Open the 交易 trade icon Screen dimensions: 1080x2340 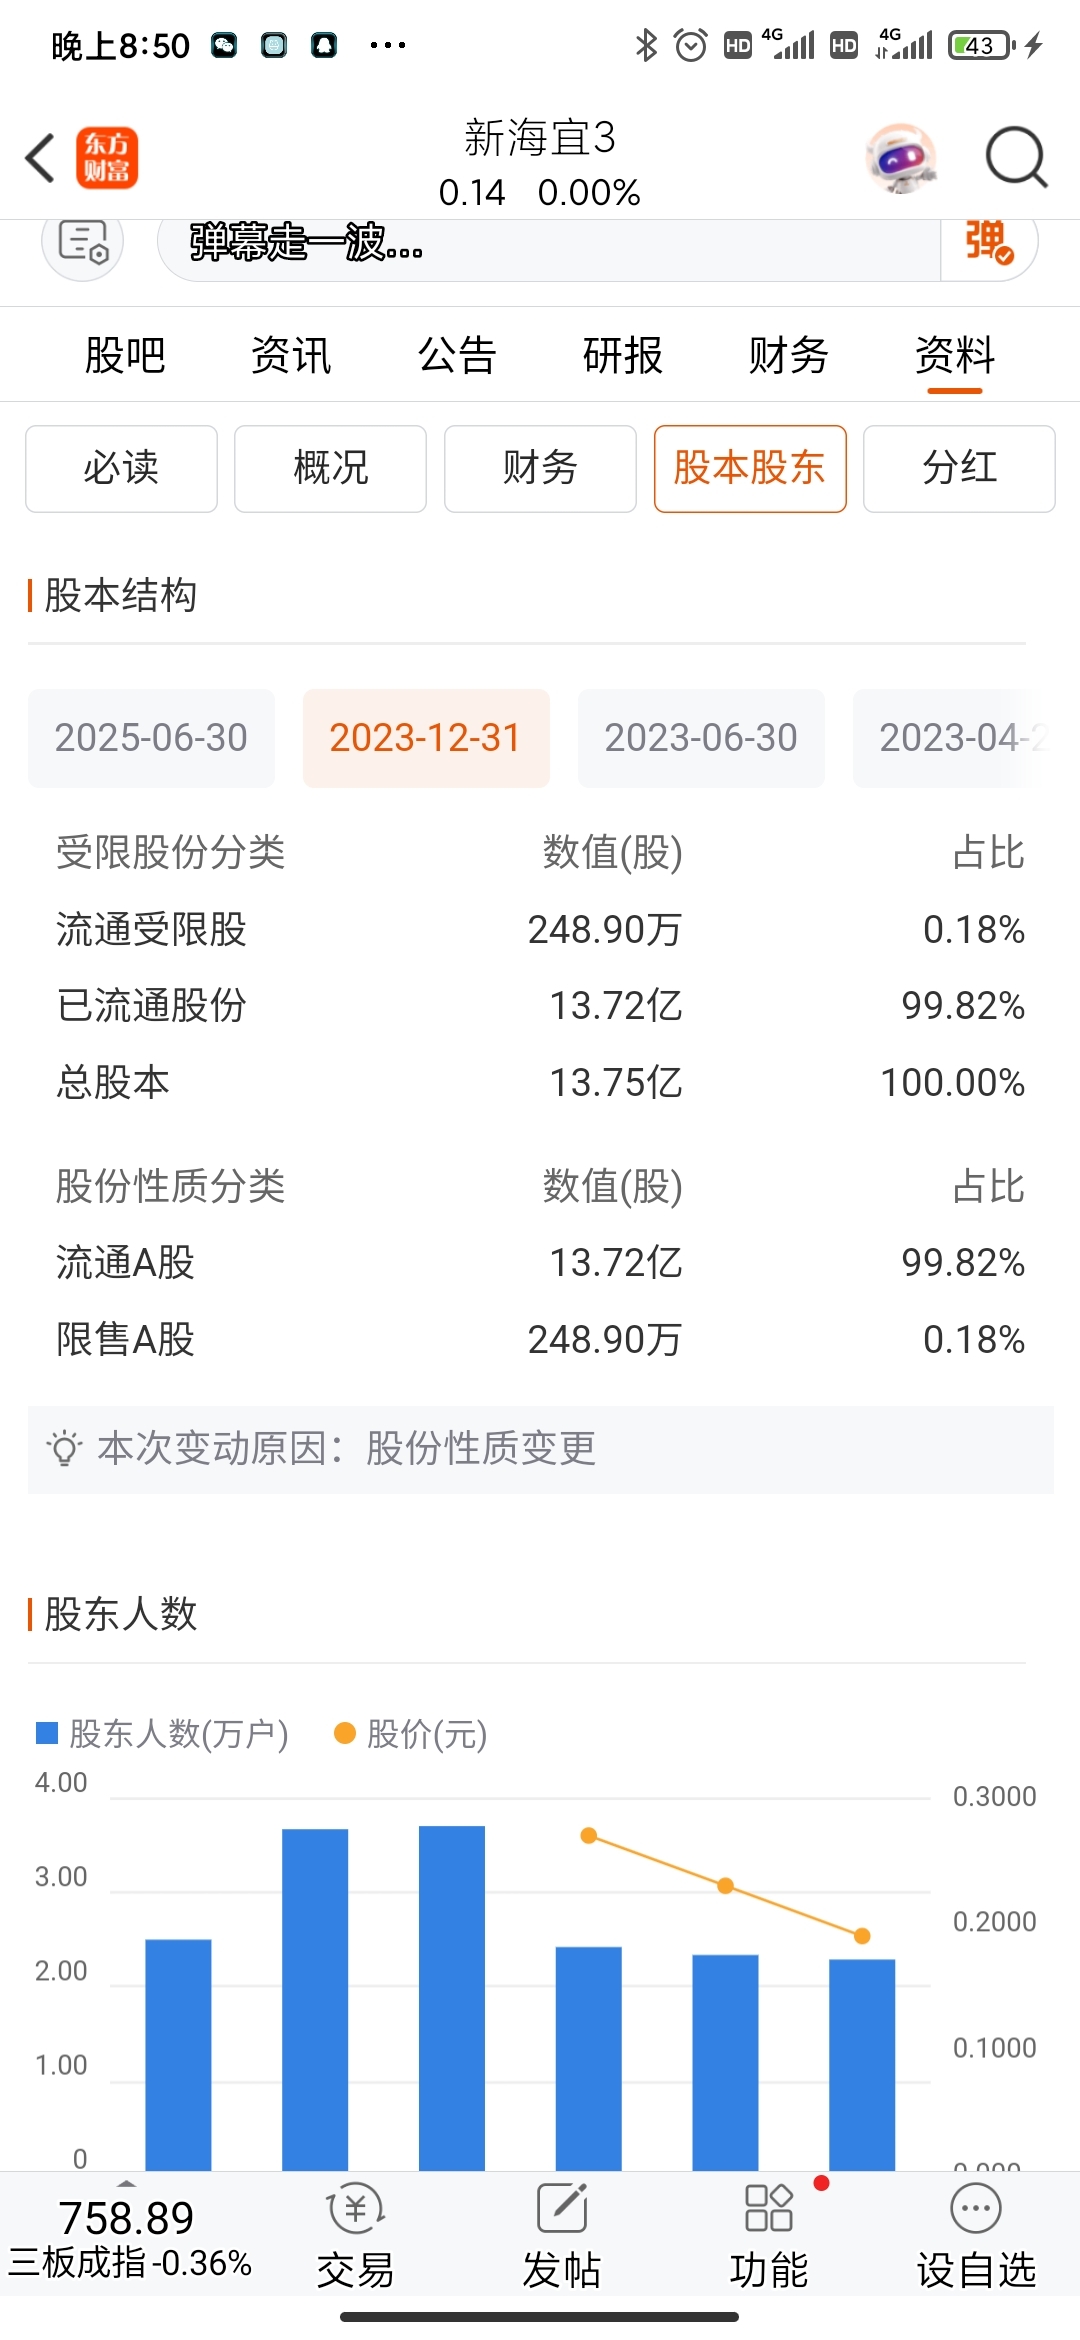[x=356, y=2240]
